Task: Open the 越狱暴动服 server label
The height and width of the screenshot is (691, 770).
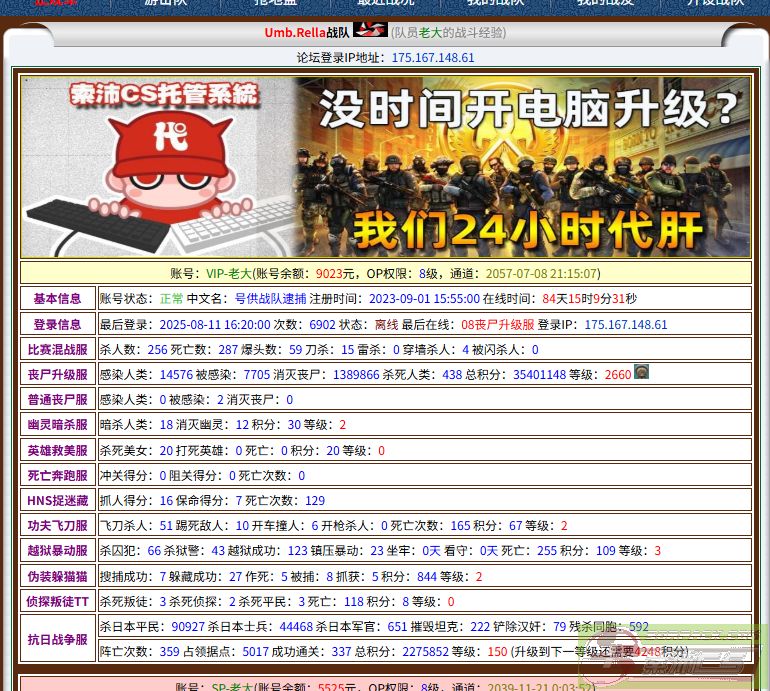Action: (57, 551)
